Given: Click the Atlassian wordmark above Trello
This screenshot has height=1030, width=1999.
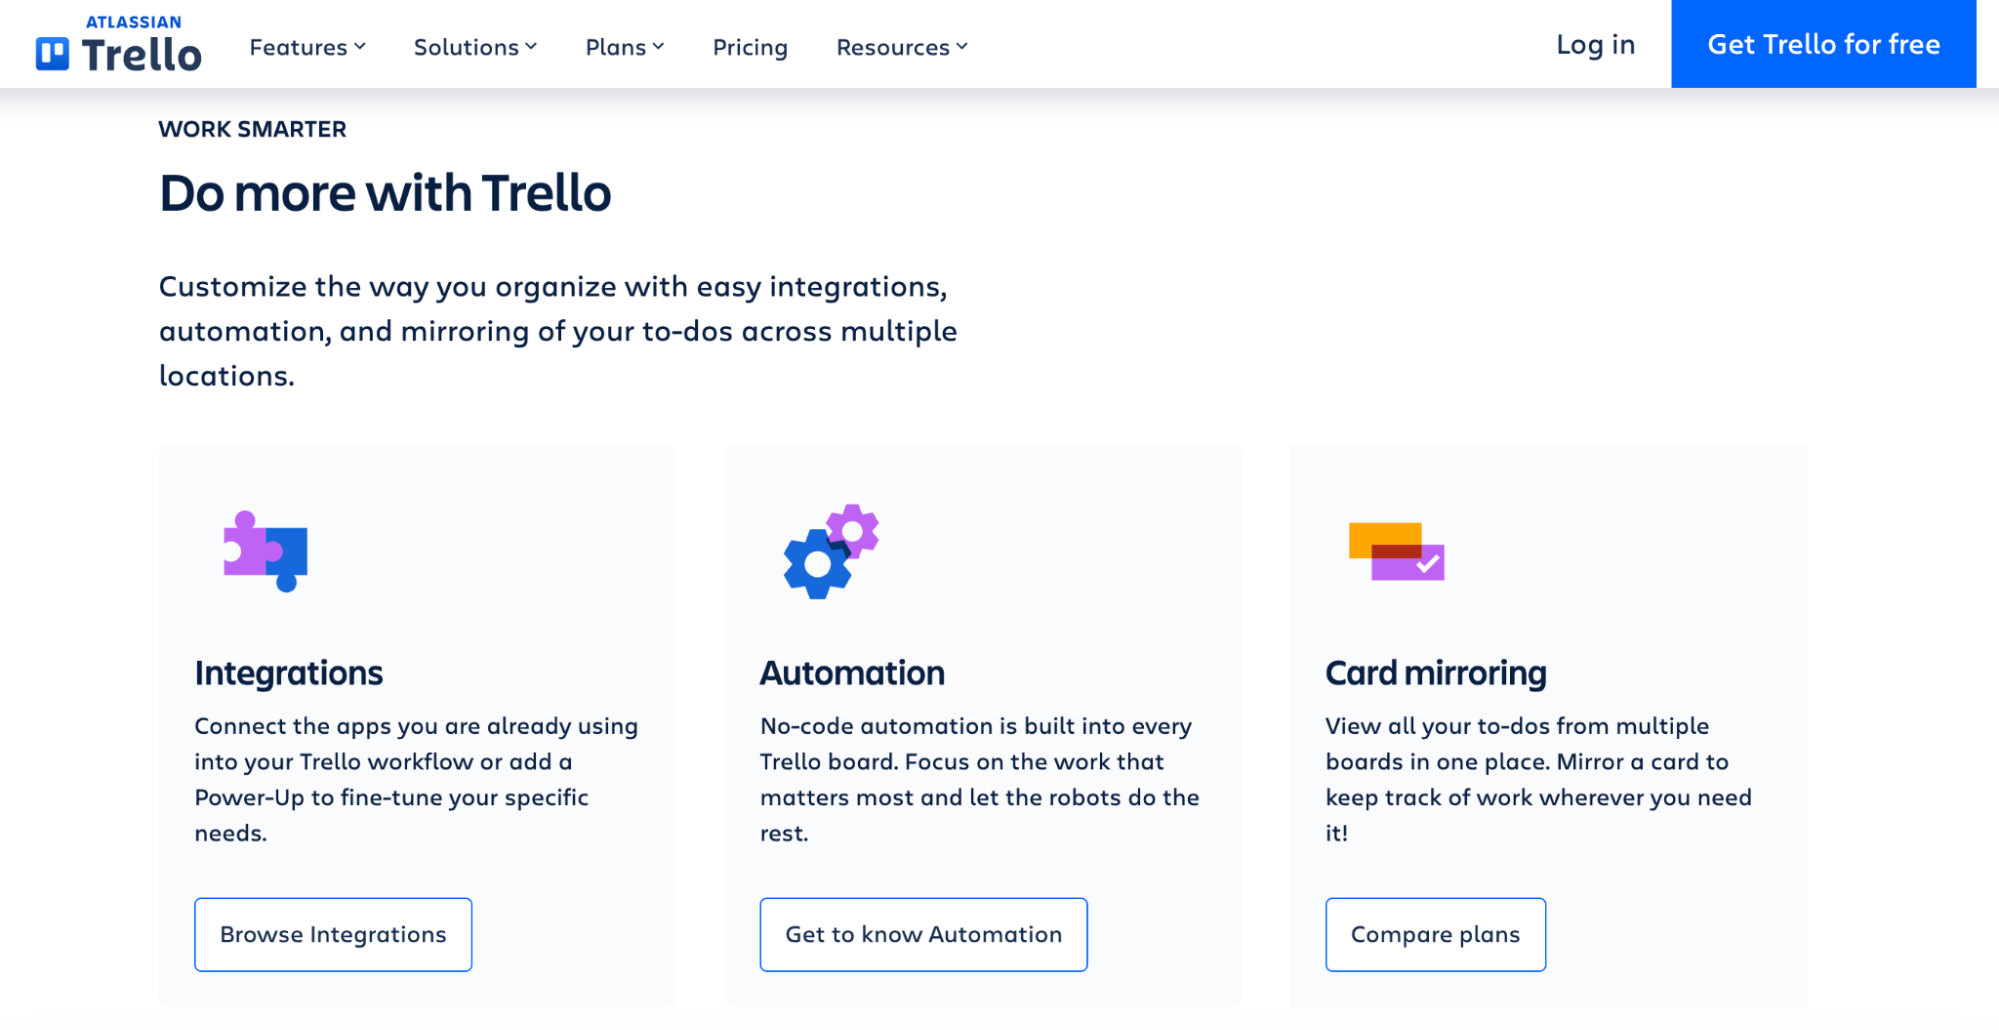Looking at the screenshot, I should click(x=131, y=20).
